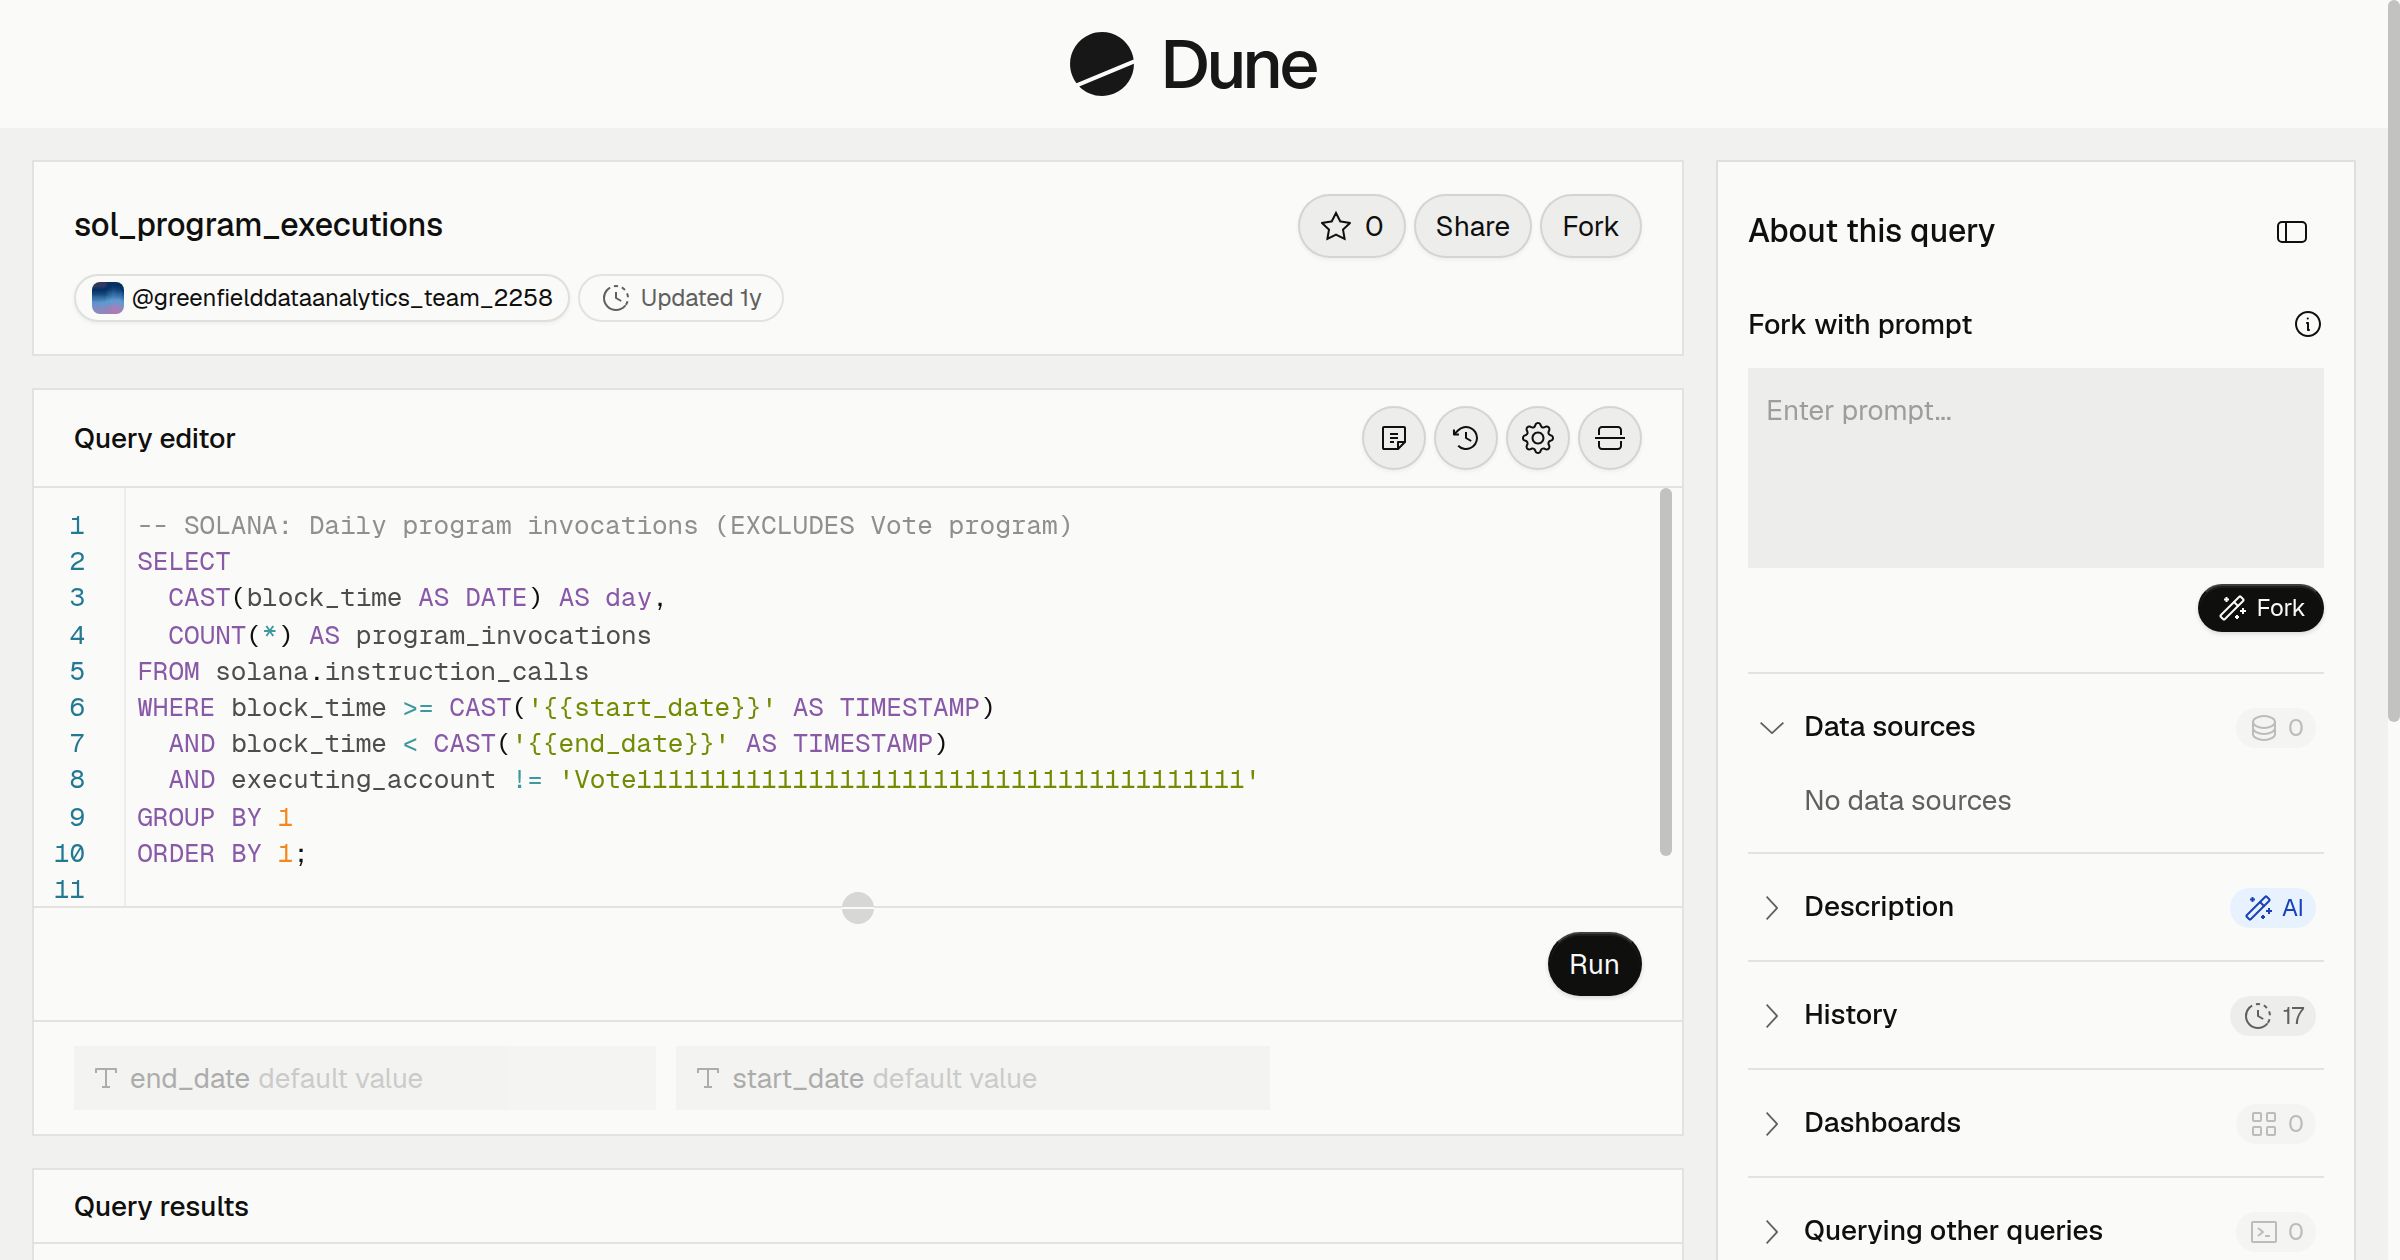Viewport: 2400px width, 1260px height.
Task: Click 'executing_account' on line 8
Action: (363, 780)
